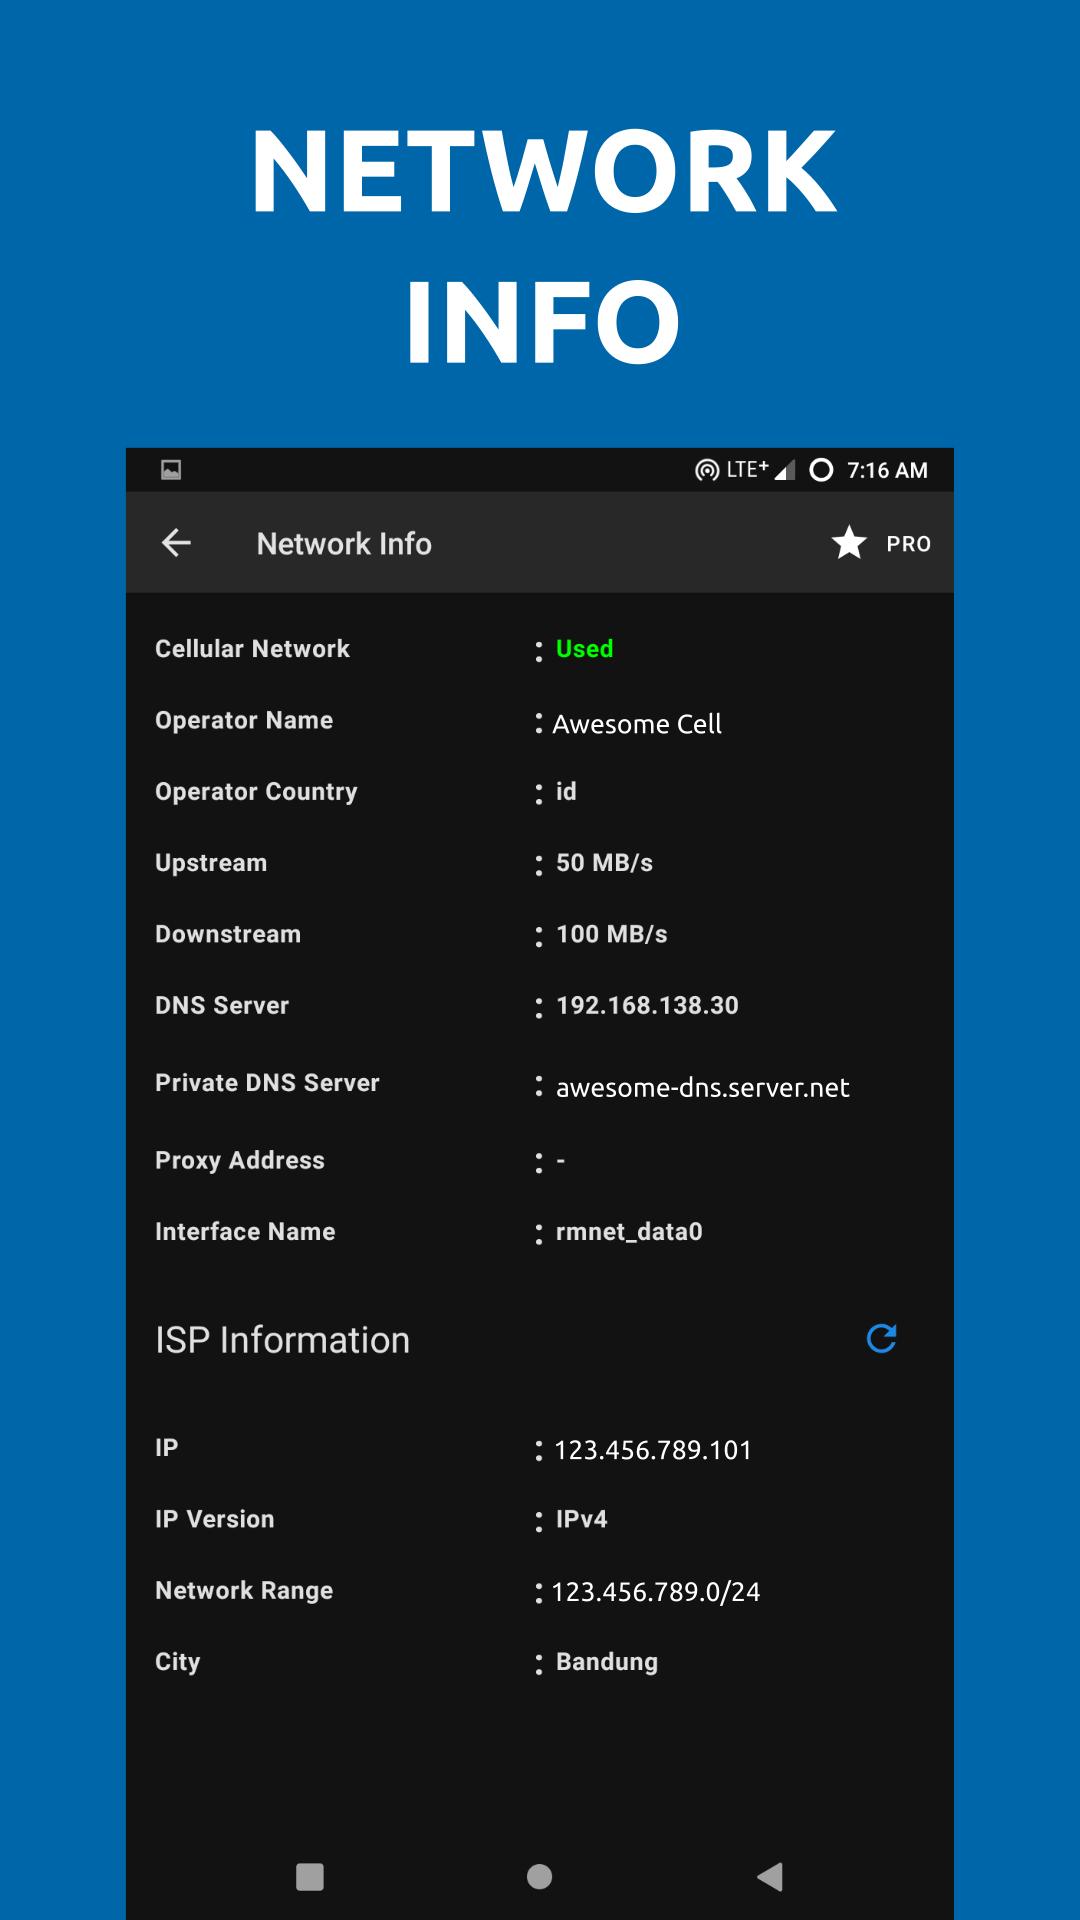The width and height of the screenshot is (1080, 1920).
Task: Tap the LTE+ signal indicator
Action: [760, 469]
